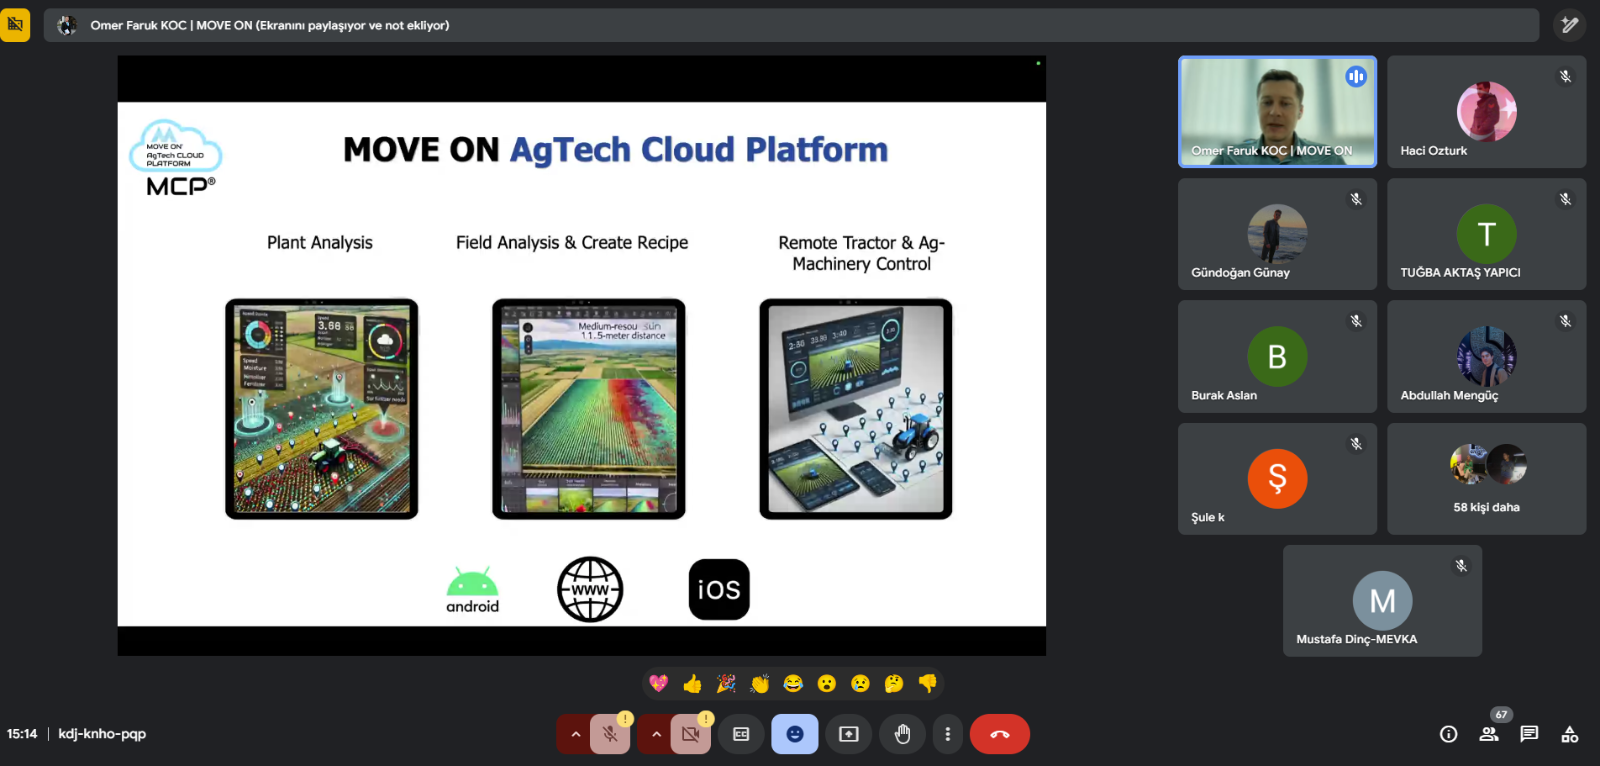
Task: Click the 'Plant Analysis' heading
Action: coord(320,243)
